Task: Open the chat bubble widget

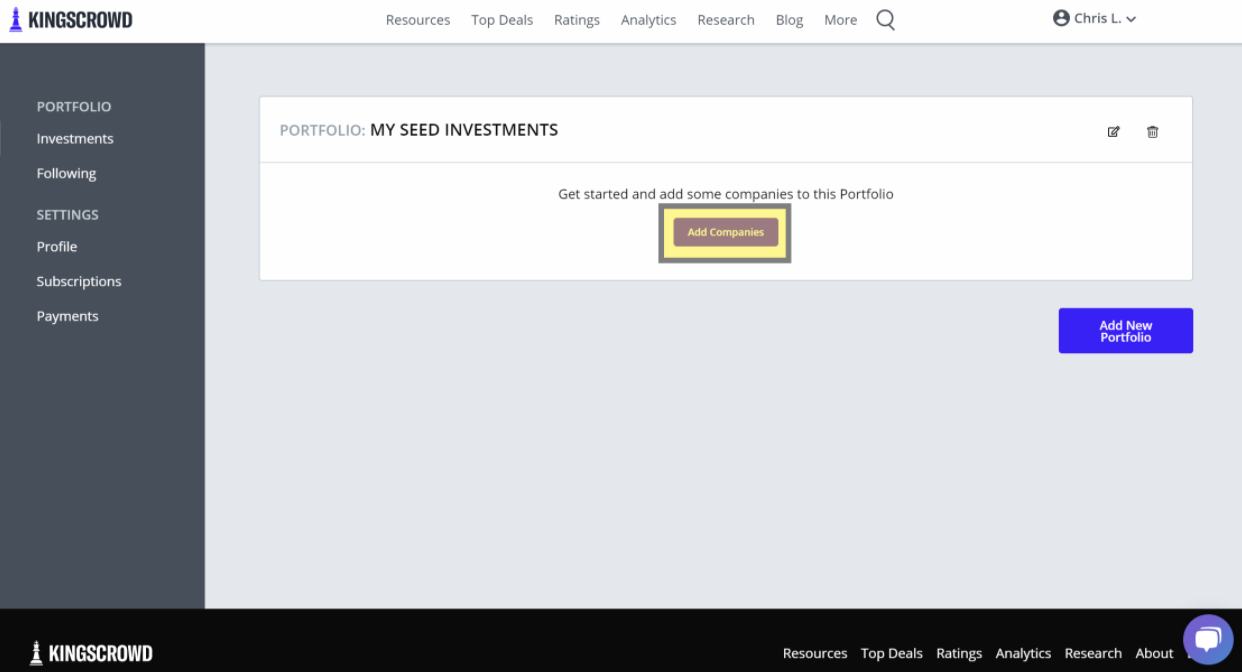Action: [1208, 640]
